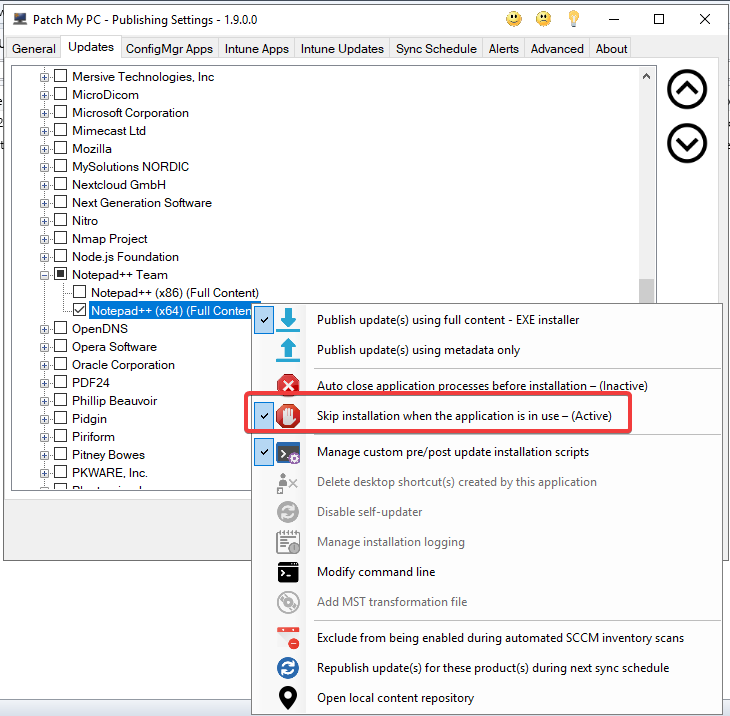Click the exclude from SCCM scans icon

(x=288, y=638)
